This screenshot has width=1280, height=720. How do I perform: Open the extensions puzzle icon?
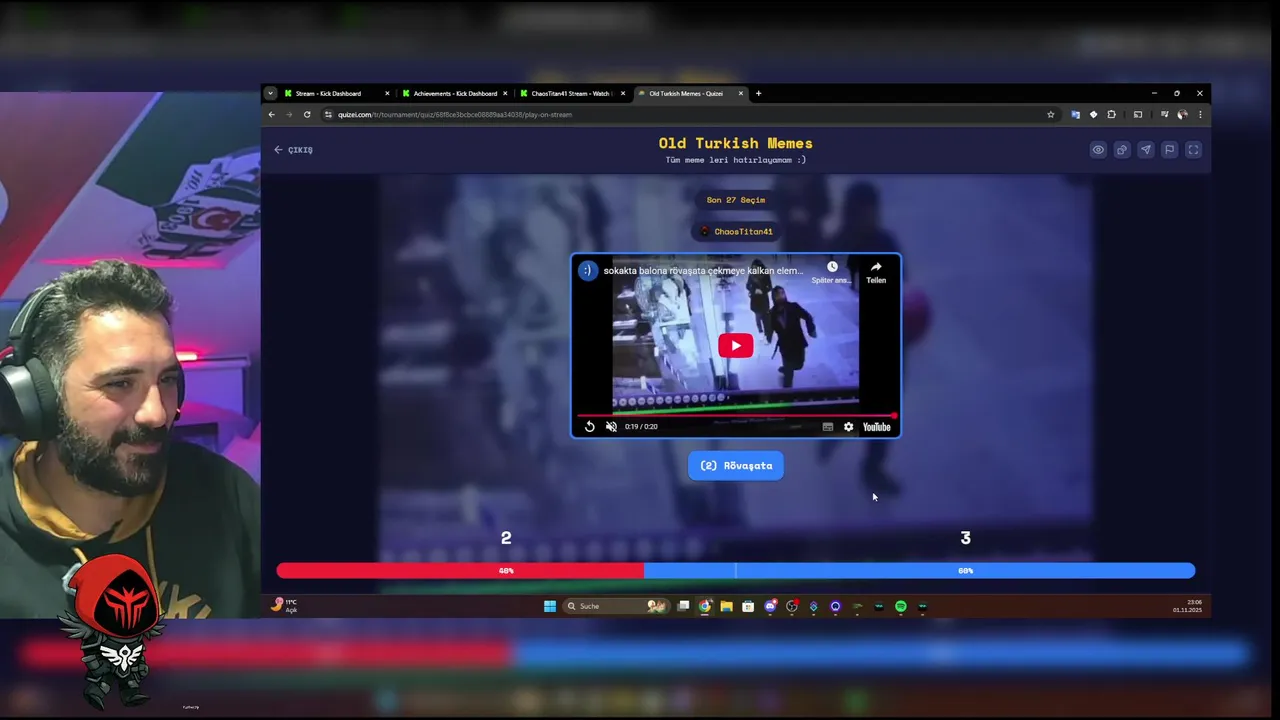point(1111,115)
